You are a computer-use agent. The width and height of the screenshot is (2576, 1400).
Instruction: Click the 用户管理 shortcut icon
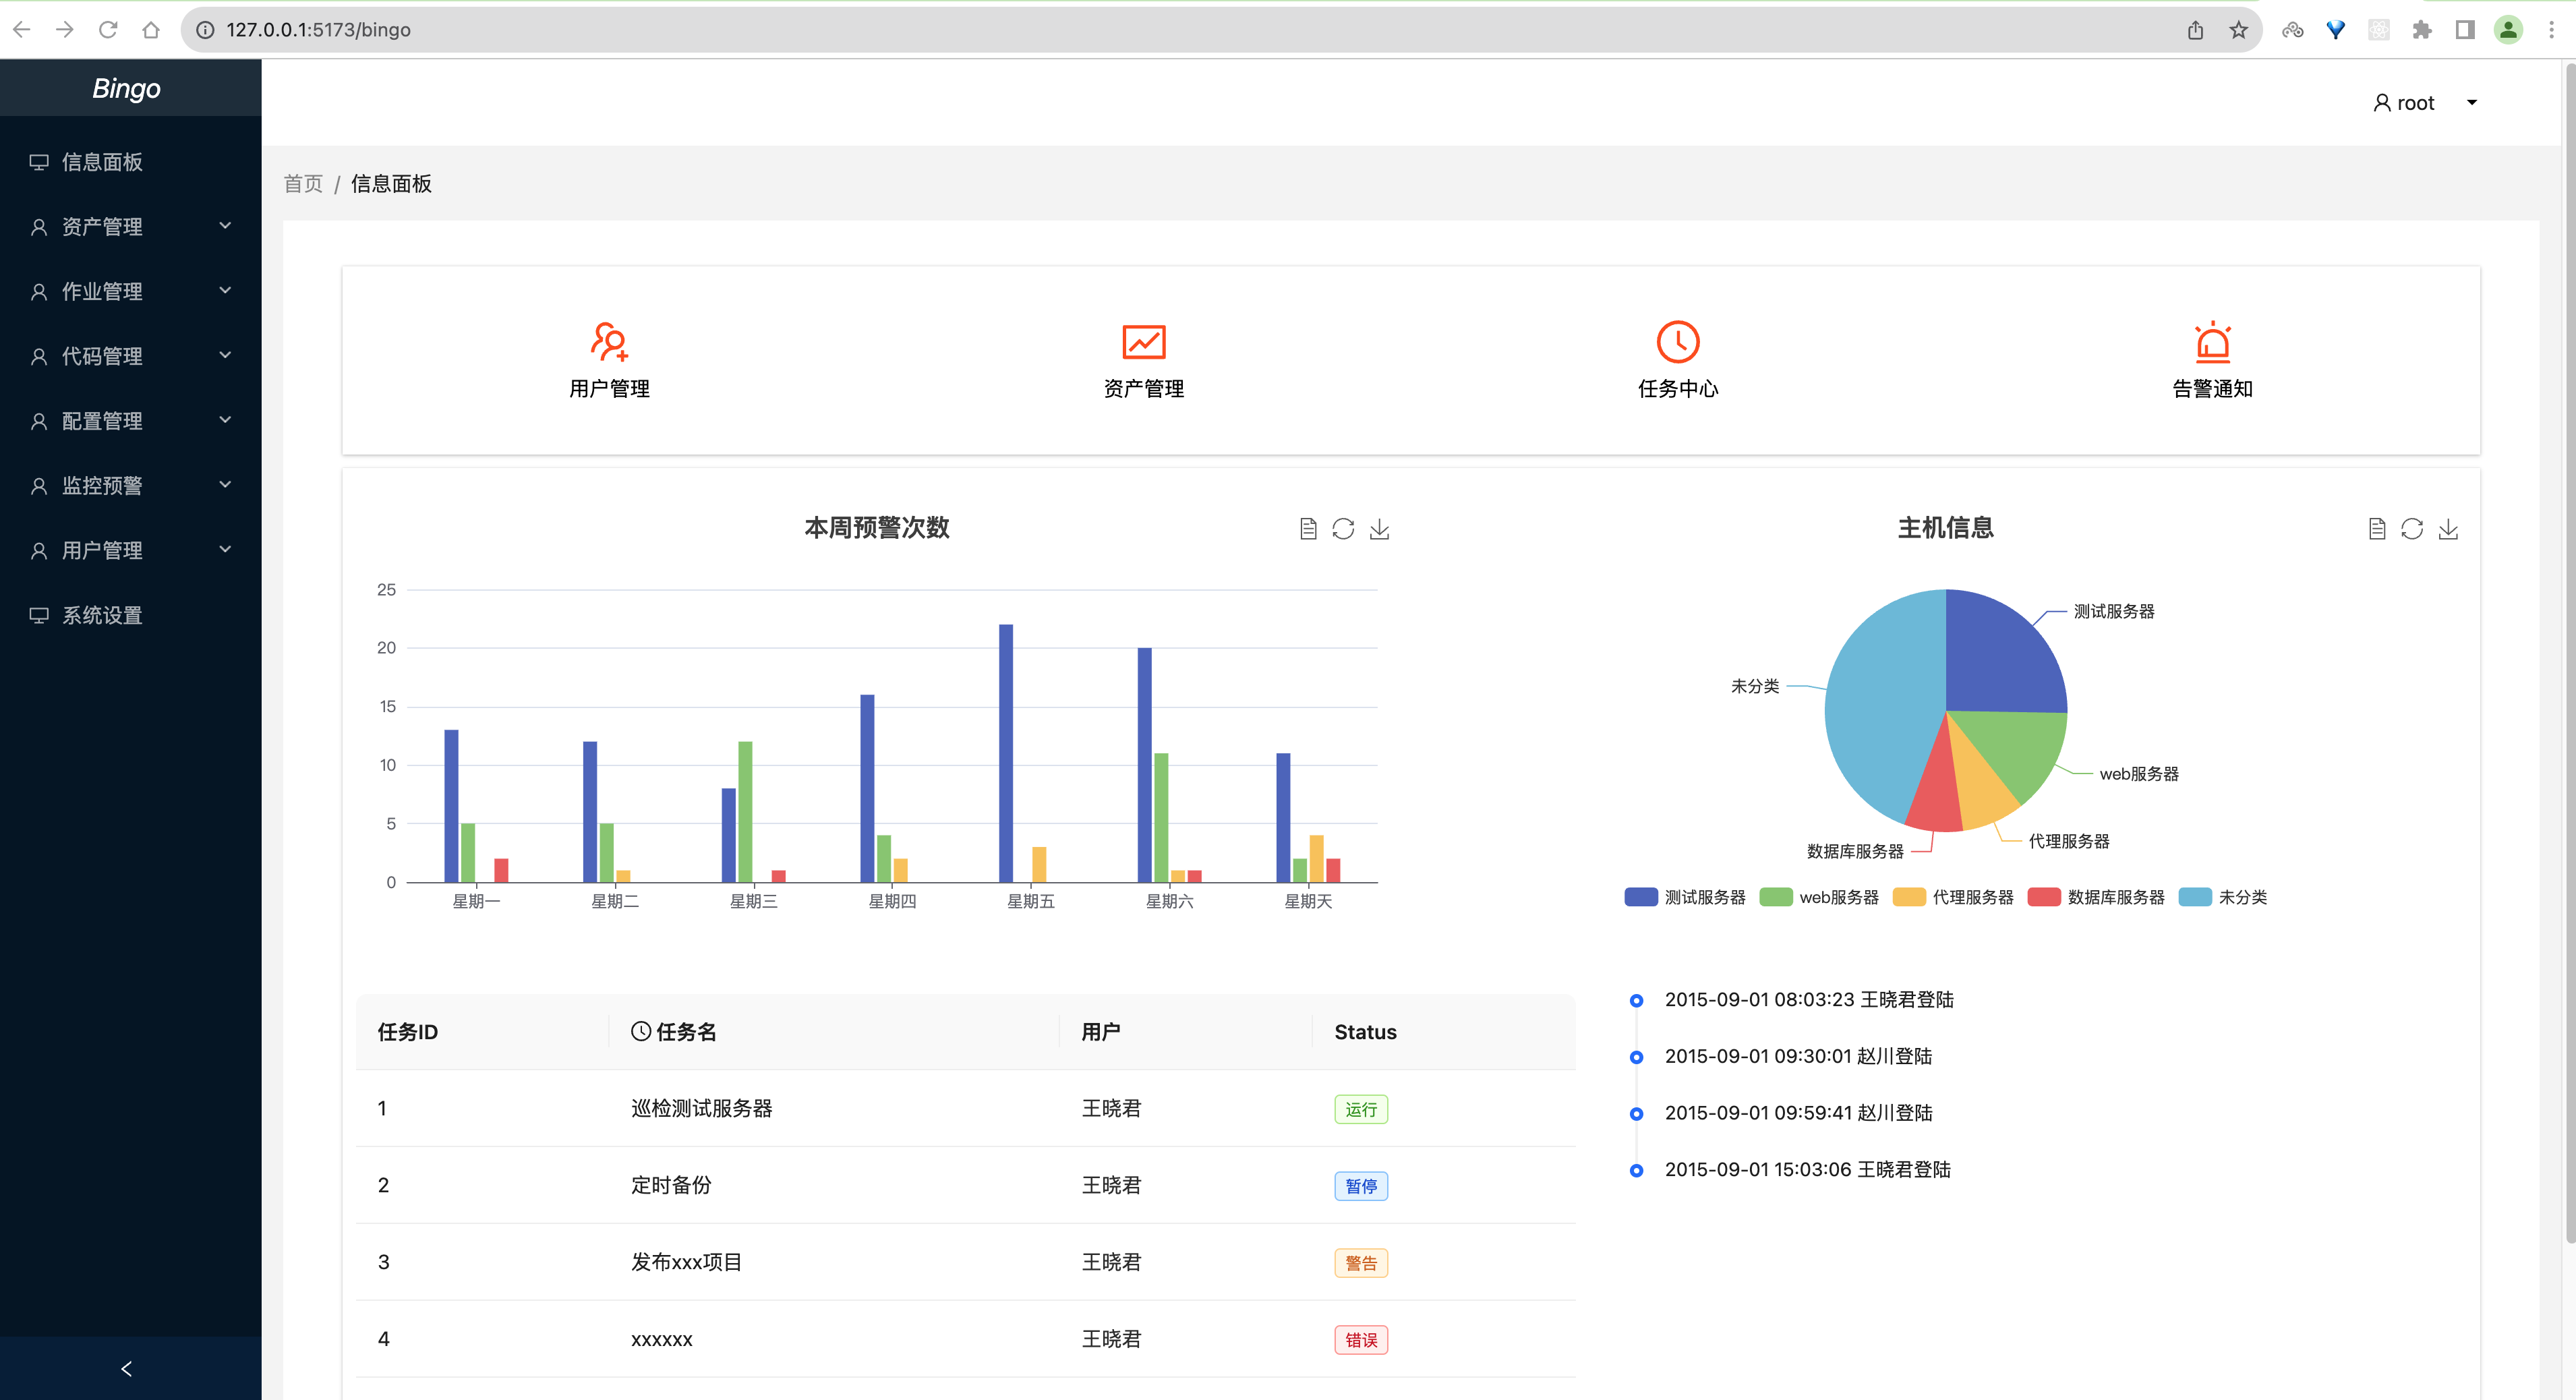click(x=608, y=342)
